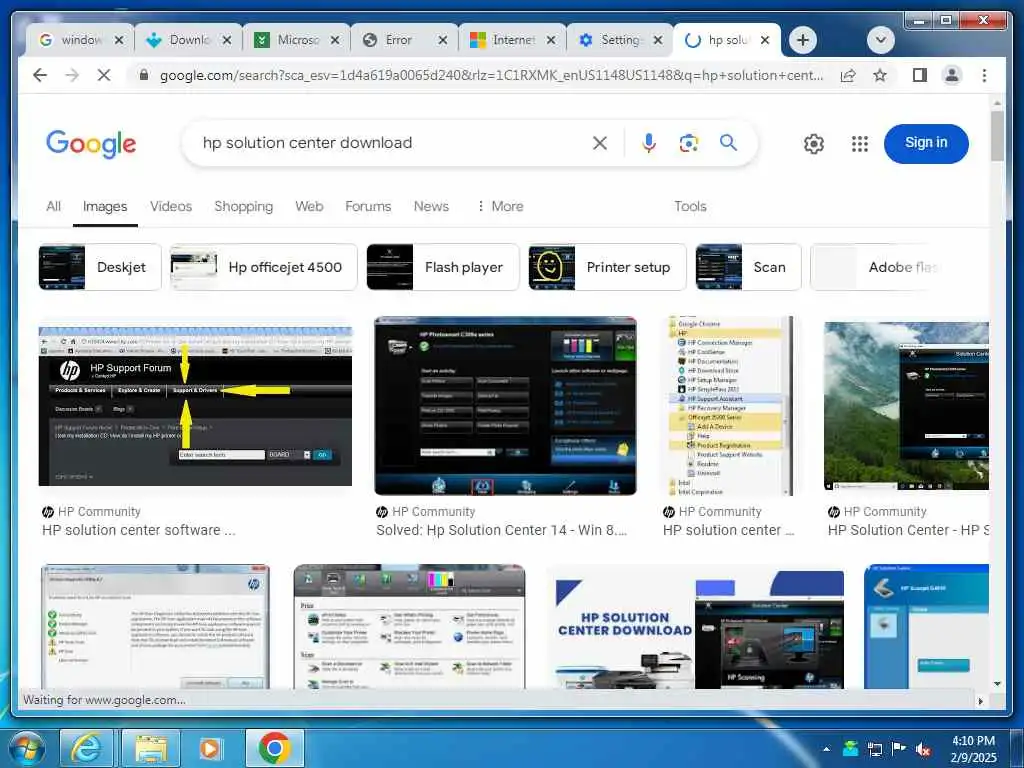Switch to the Forums results tab
This screenshot has height=768, width=1024.
coord(368,206)
